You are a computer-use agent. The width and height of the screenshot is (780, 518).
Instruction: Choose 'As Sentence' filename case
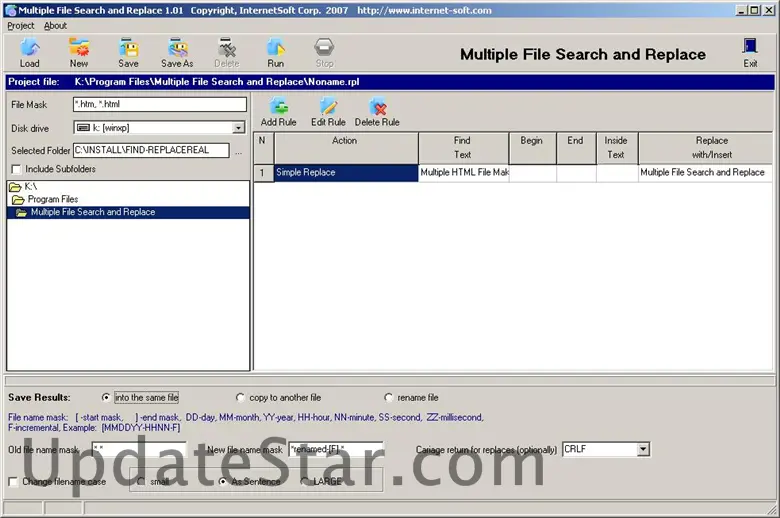pos(223,482)
